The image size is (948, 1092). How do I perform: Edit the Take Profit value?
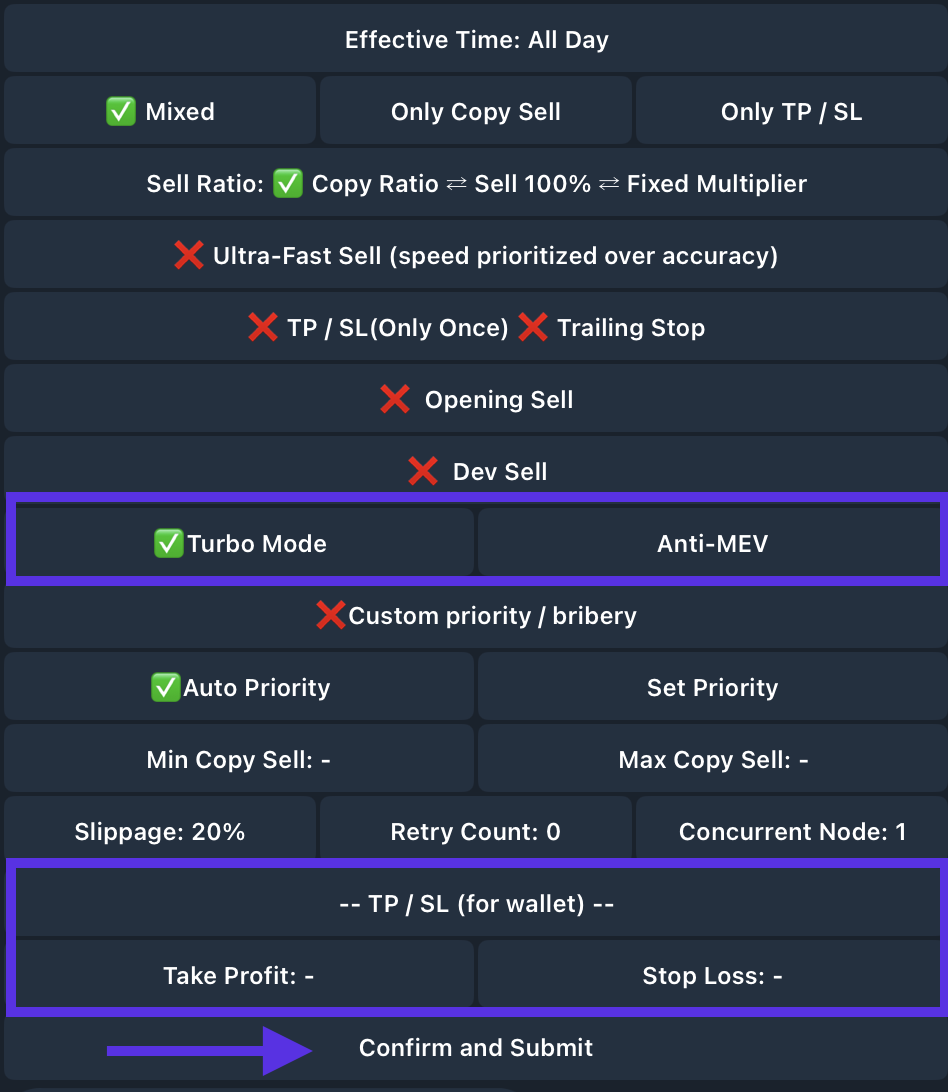(240, 976)
